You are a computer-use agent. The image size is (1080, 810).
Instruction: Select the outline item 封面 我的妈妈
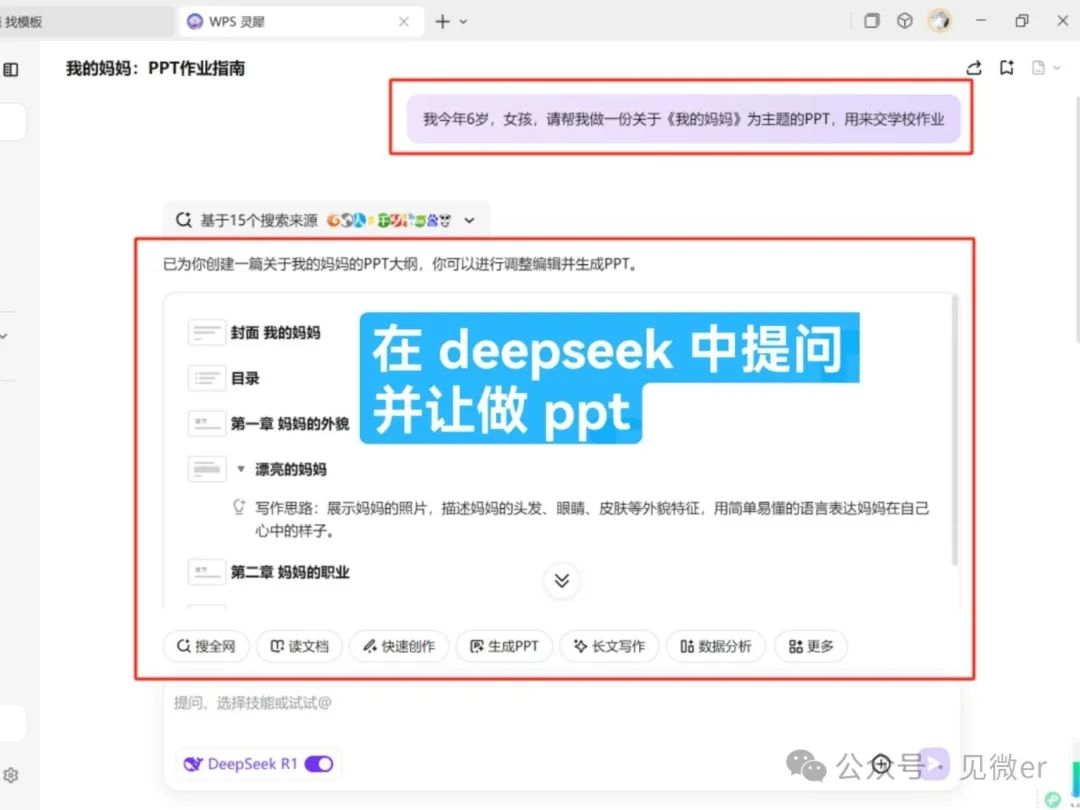click(x=276, y=333)
